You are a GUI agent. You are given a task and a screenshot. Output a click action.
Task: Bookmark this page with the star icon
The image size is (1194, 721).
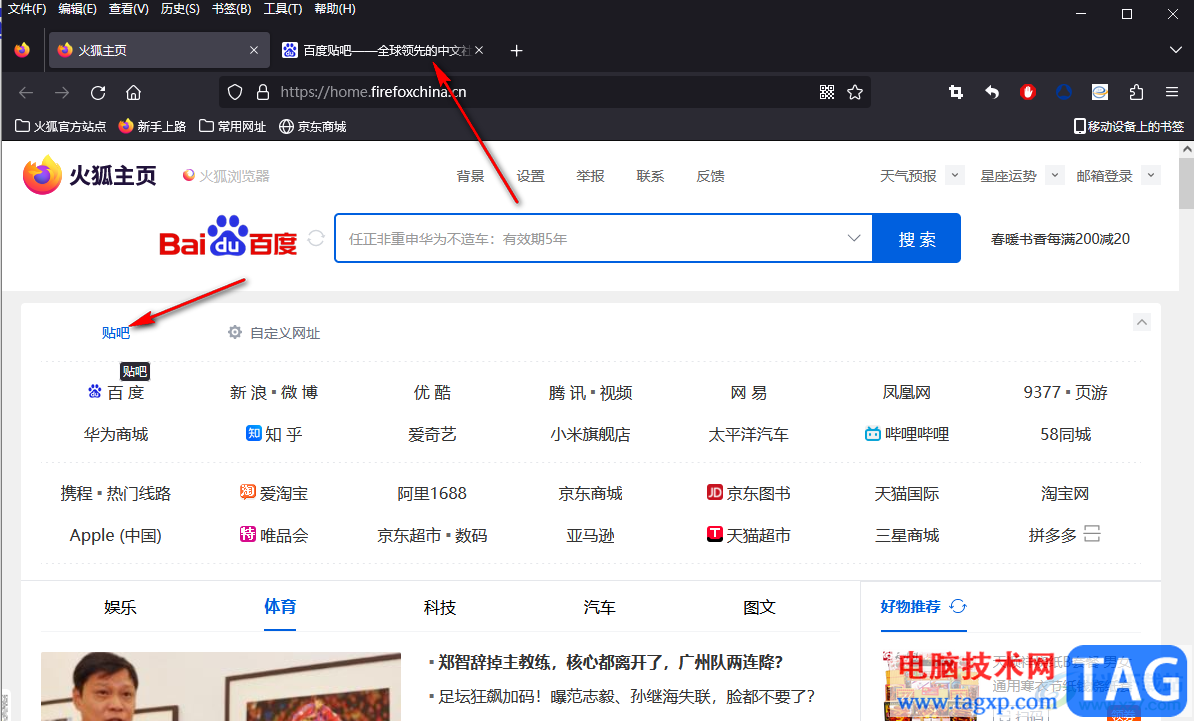coord(855,92)
